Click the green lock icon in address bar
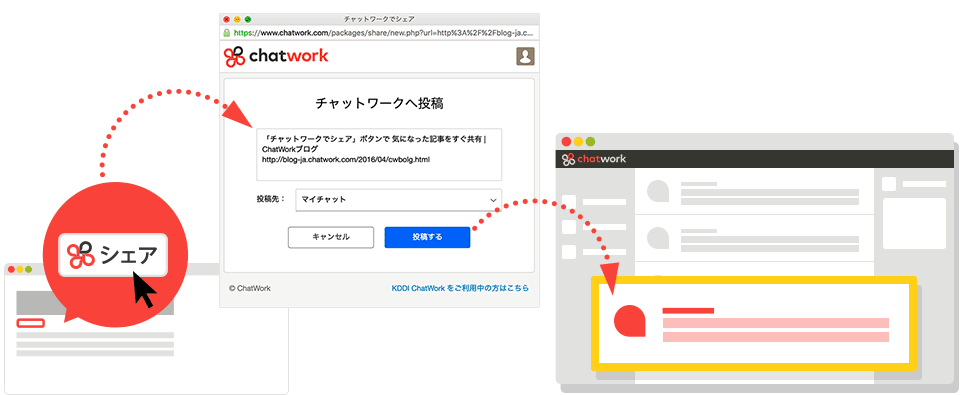Viewport: 960px width, 395px height. click(x=227, y=32)
